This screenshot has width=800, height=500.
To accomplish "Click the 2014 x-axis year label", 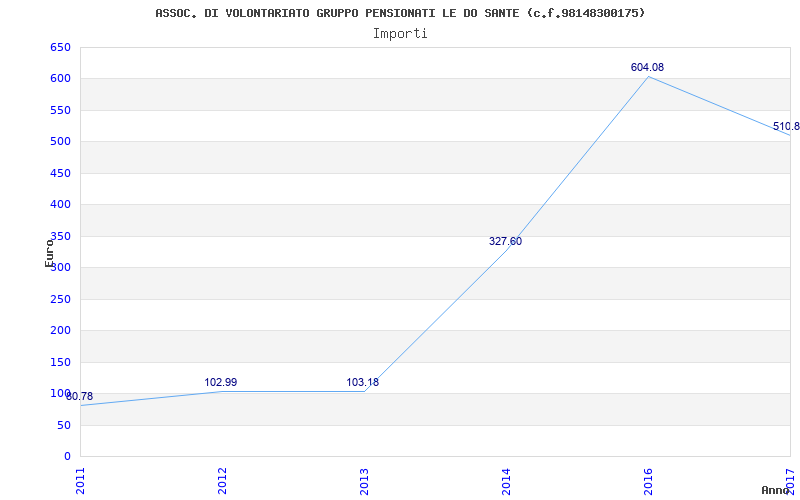I will [x=506, y=481].
